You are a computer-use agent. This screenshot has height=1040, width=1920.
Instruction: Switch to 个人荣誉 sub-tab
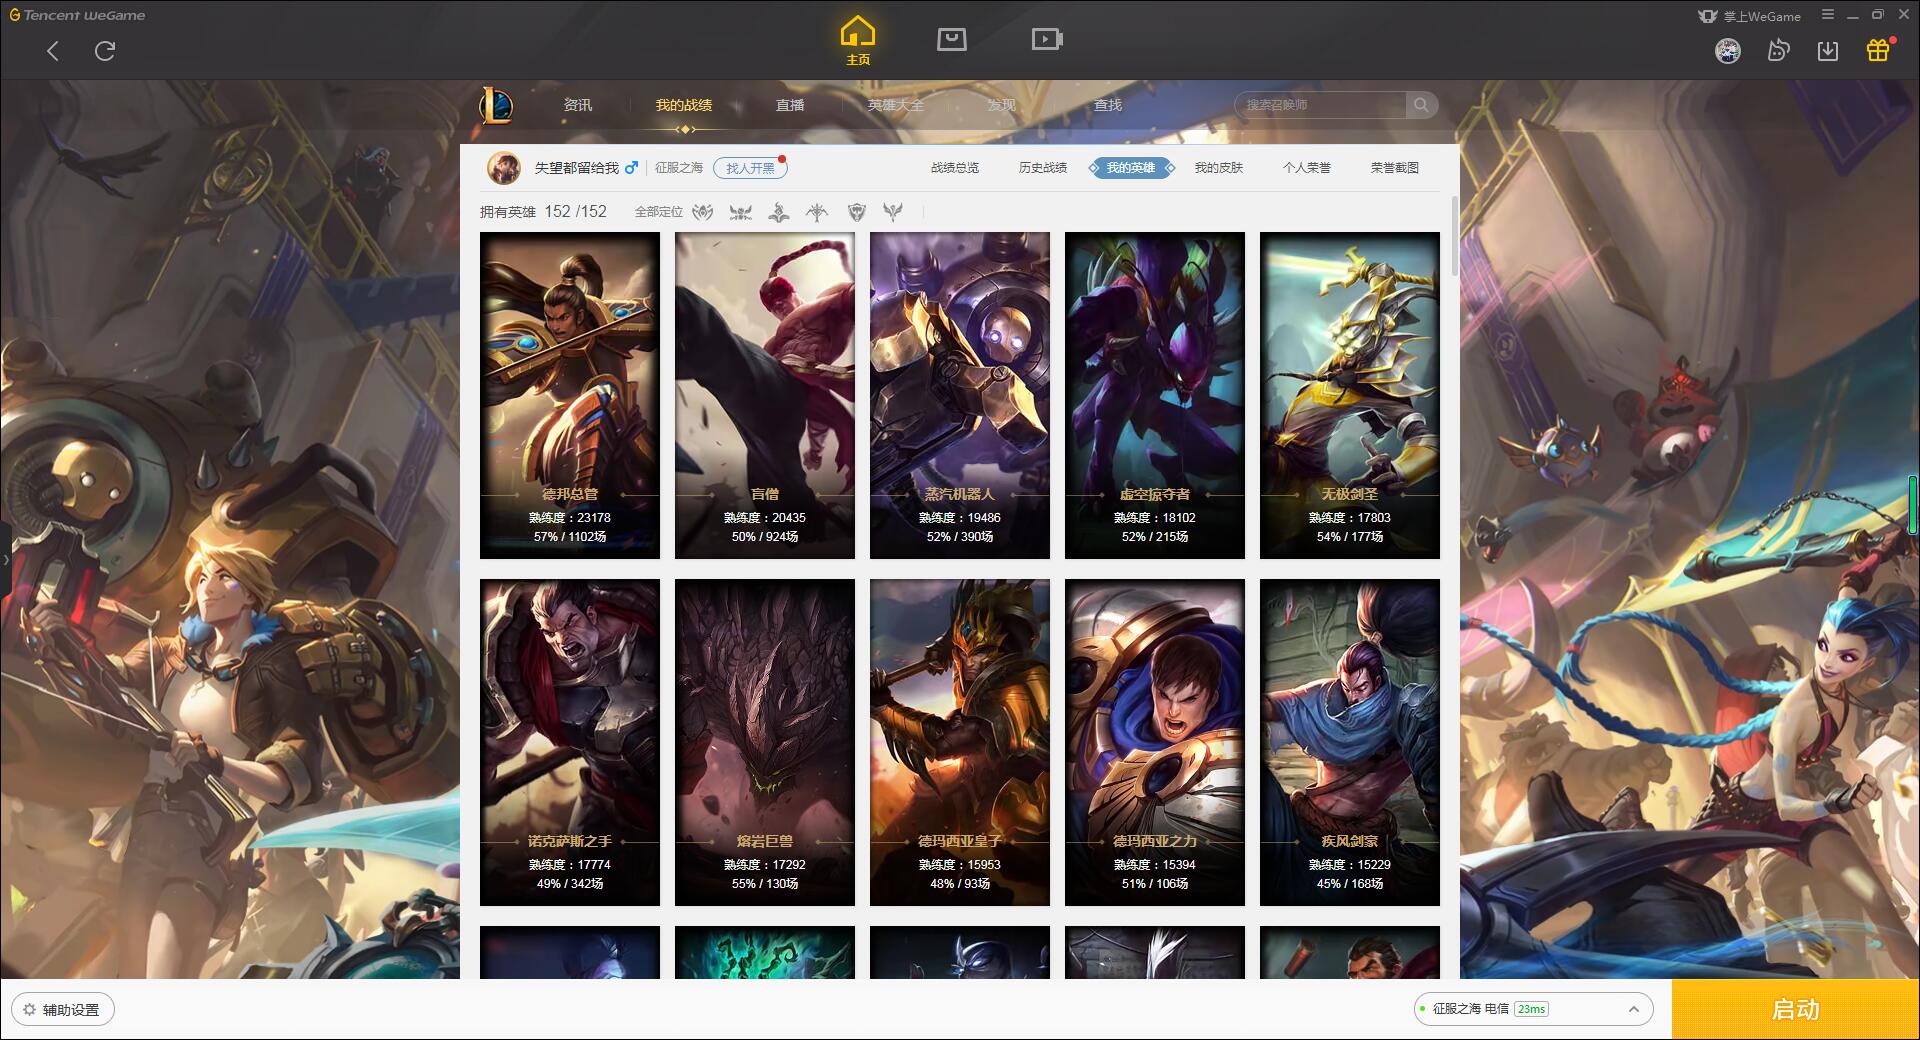[1307, 168]
